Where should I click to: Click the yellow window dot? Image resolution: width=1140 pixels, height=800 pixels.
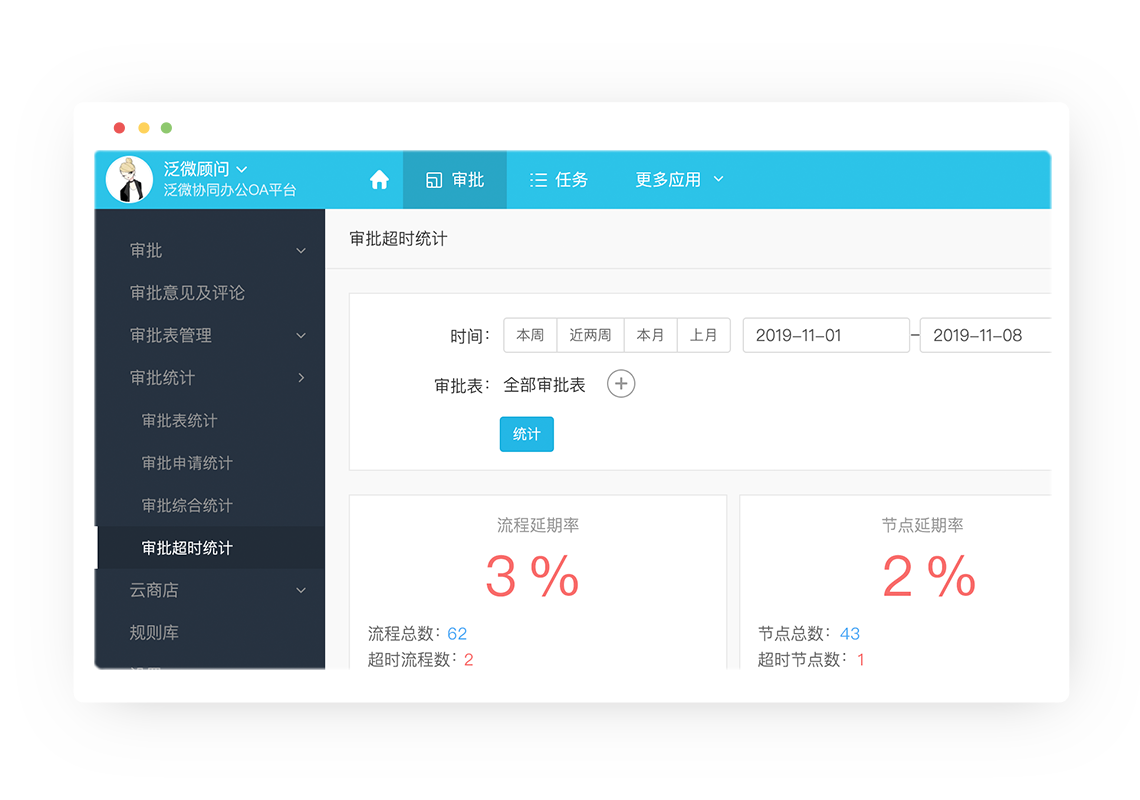pyautogui.click(x=144, y=128)
